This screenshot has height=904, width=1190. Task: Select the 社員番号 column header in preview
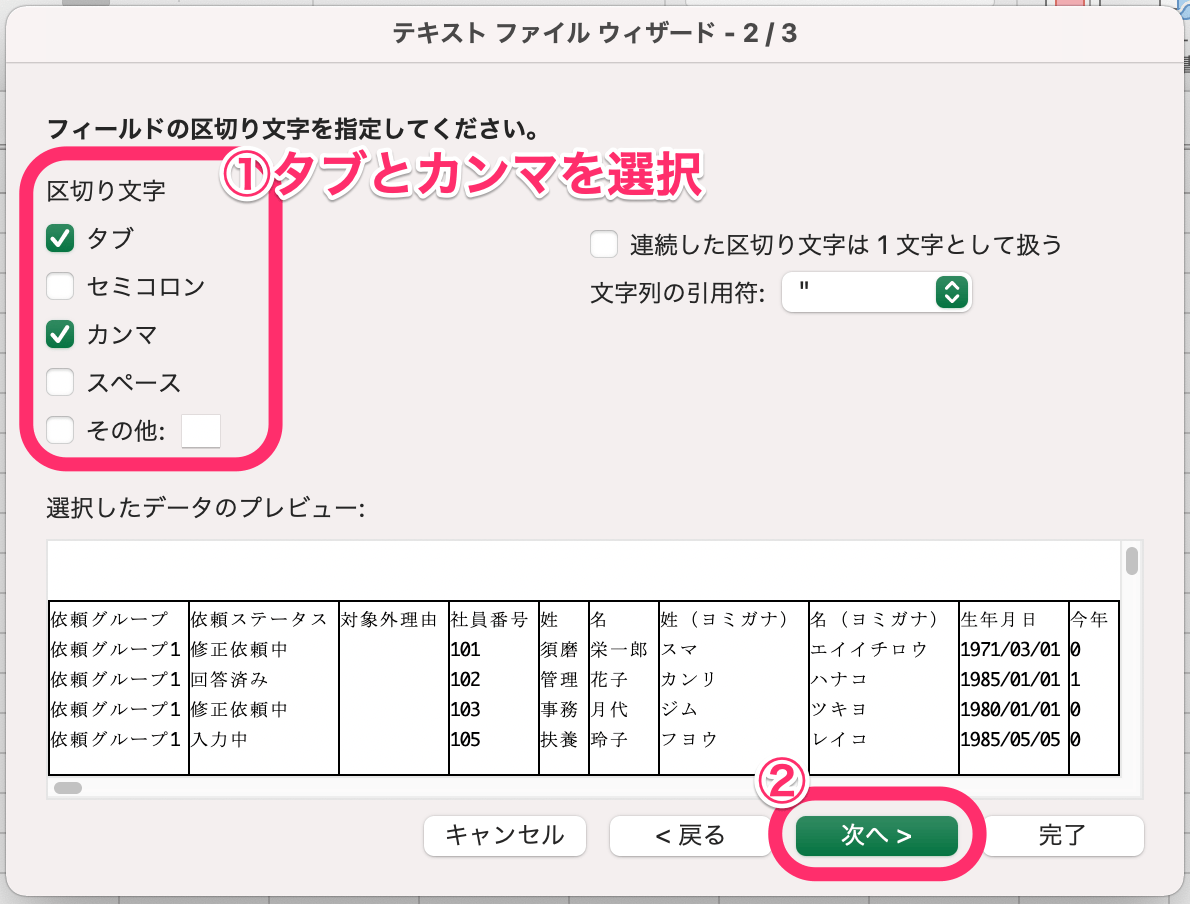(489, 619)
